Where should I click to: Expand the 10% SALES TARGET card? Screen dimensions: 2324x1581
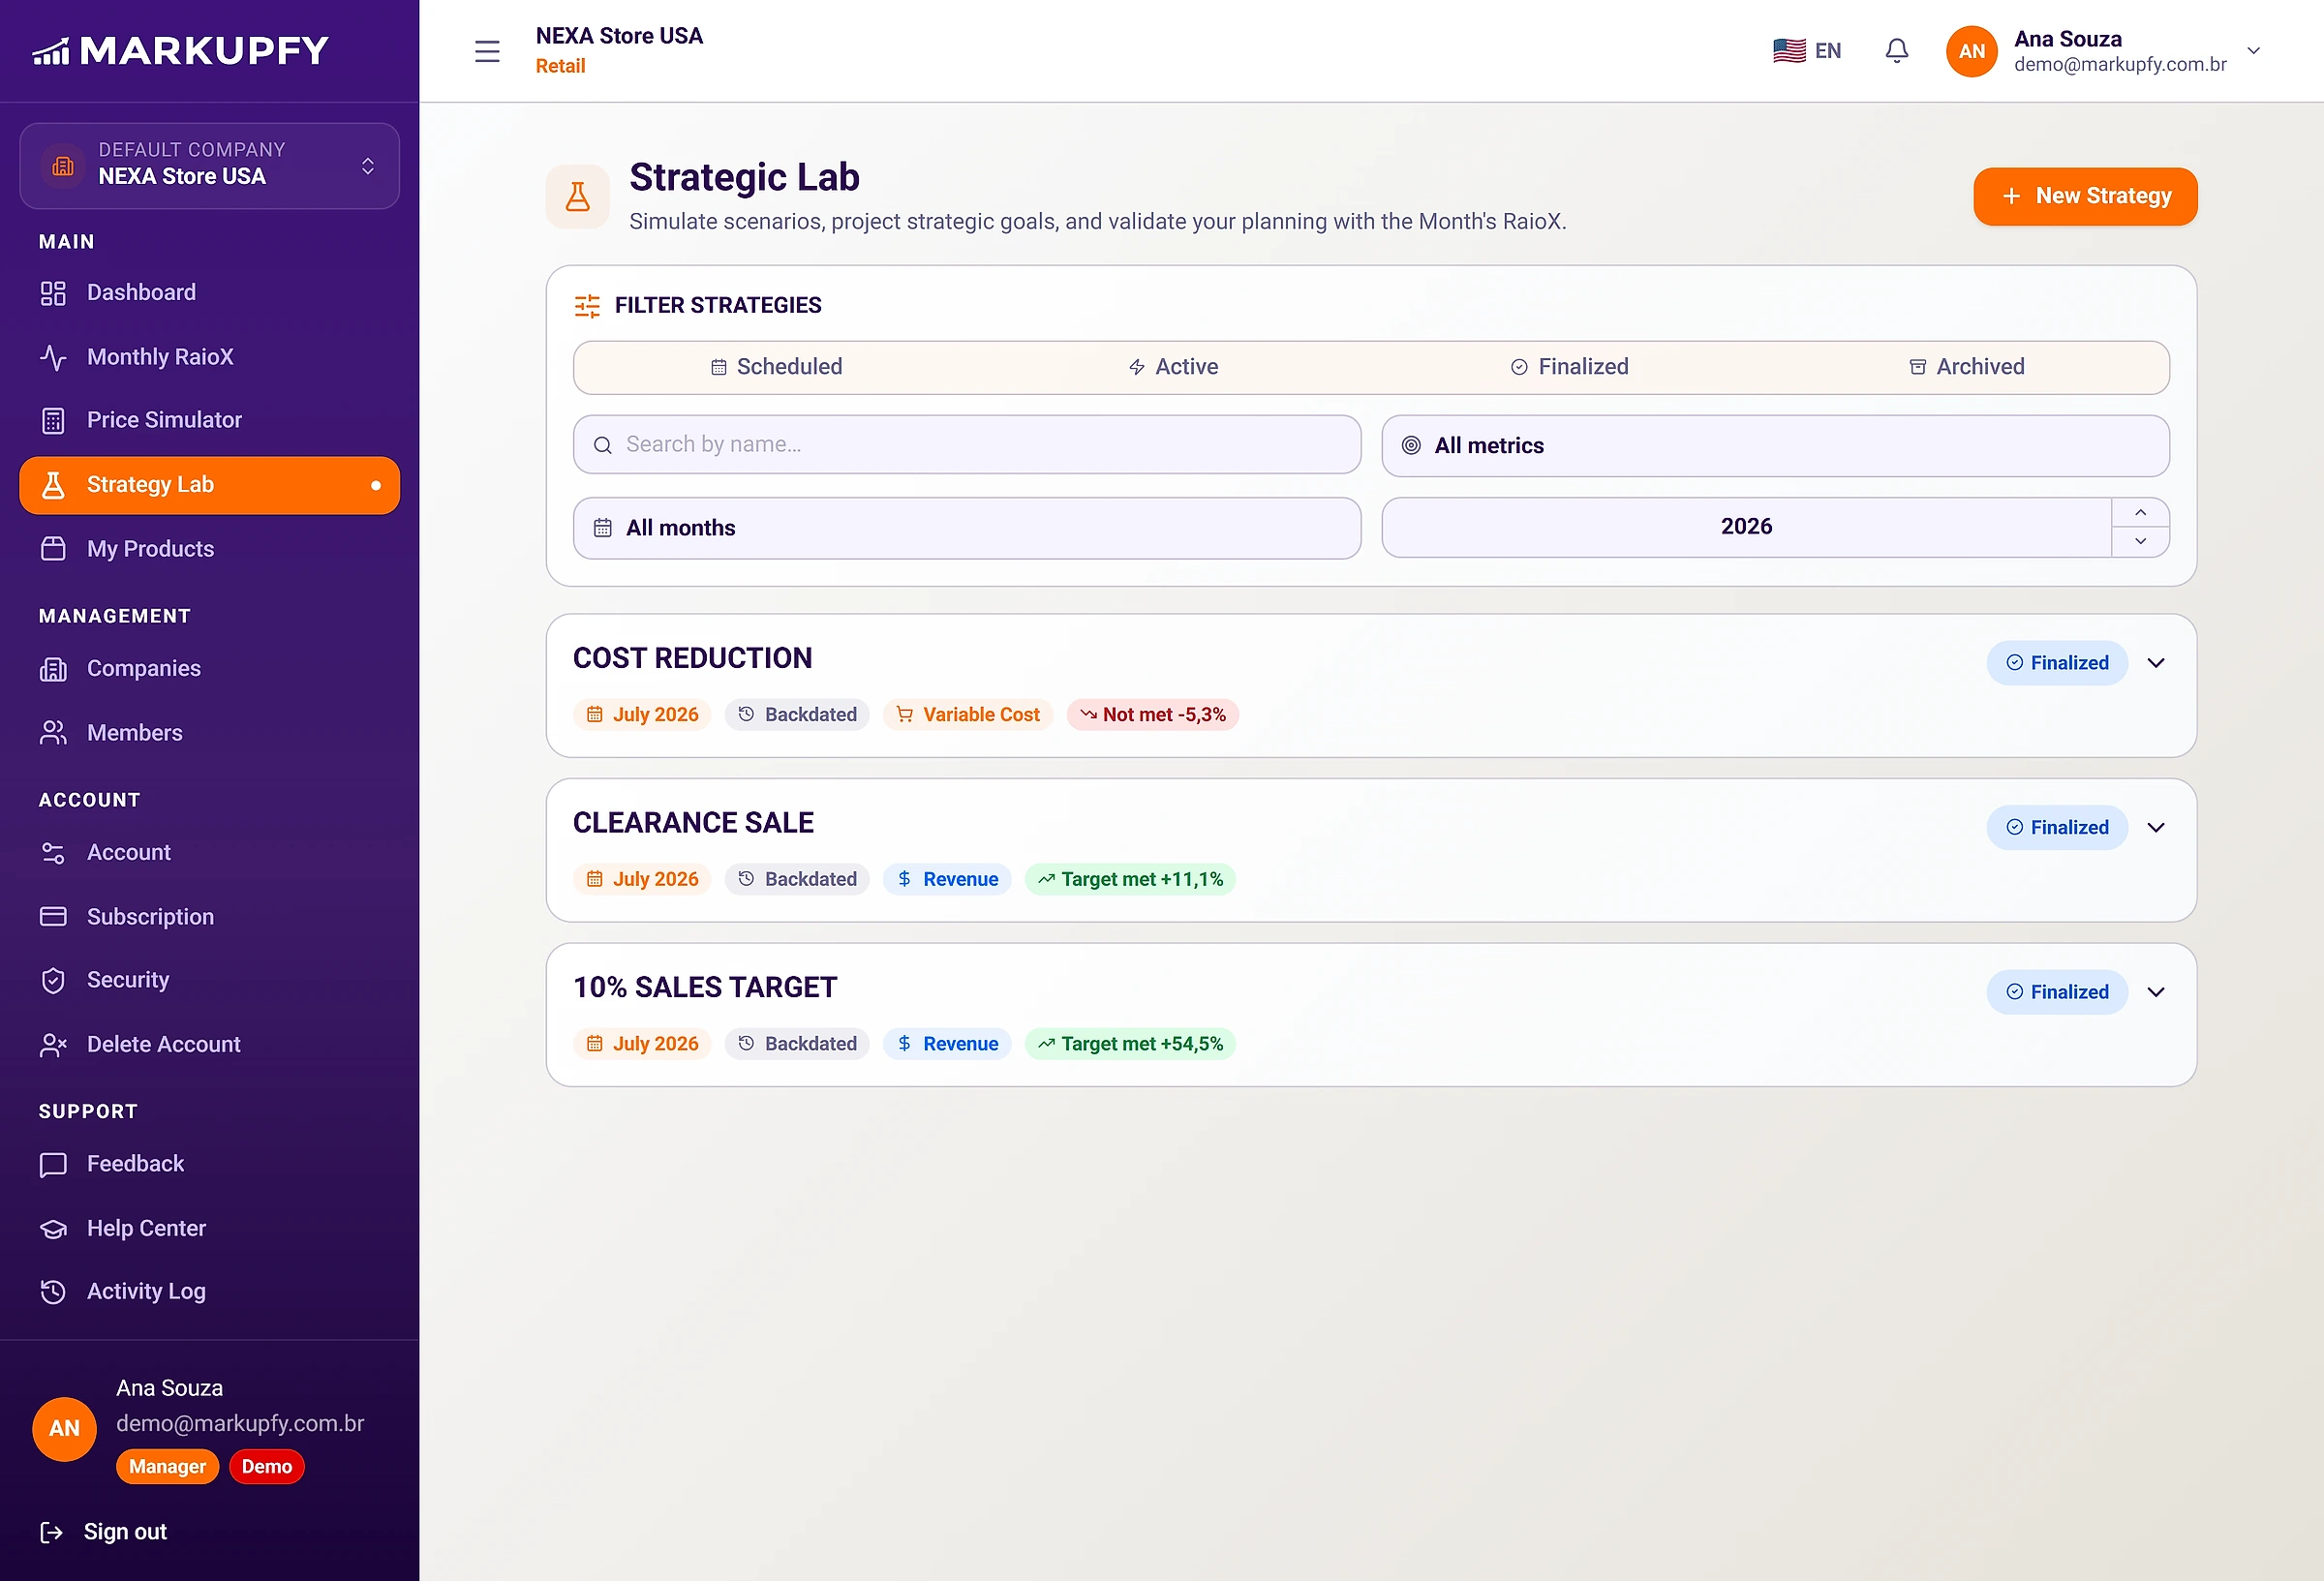(x=2156, y=992)
